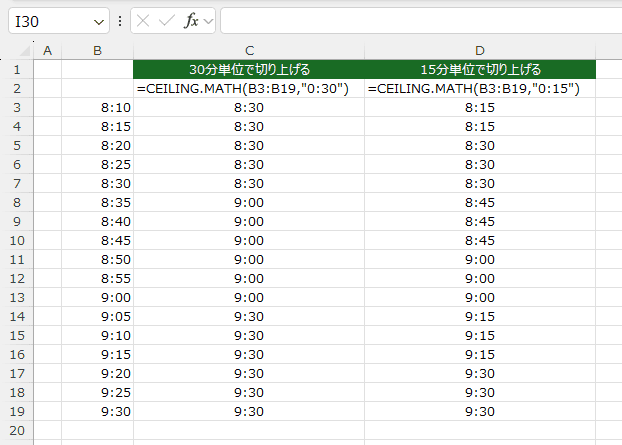This screenshot has height=445, width=622.
Task: Select column D header
Action: point(479,50)
